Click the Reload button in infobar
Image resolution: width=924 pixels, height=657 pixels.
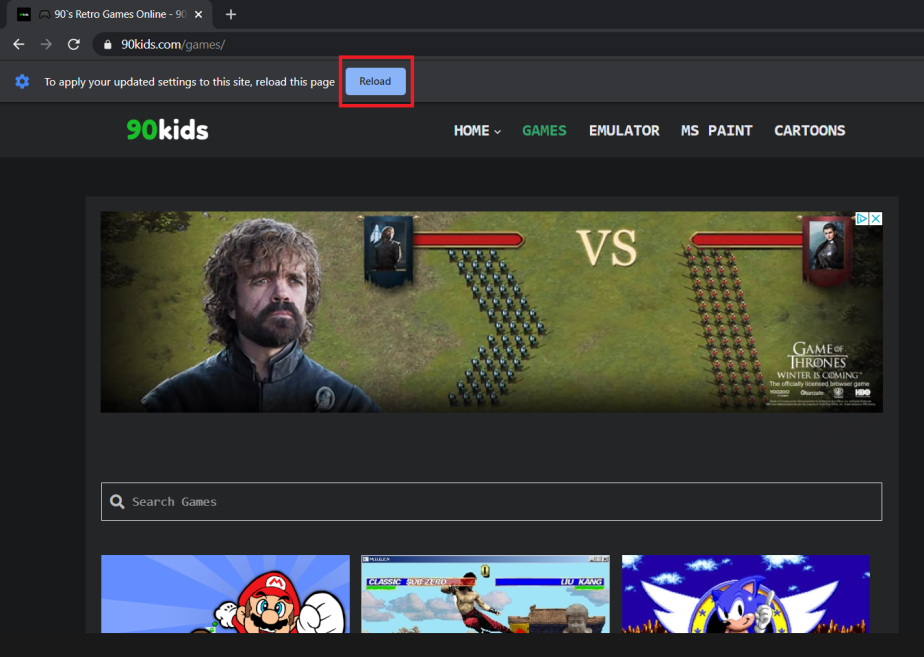(x=375, y=81)
